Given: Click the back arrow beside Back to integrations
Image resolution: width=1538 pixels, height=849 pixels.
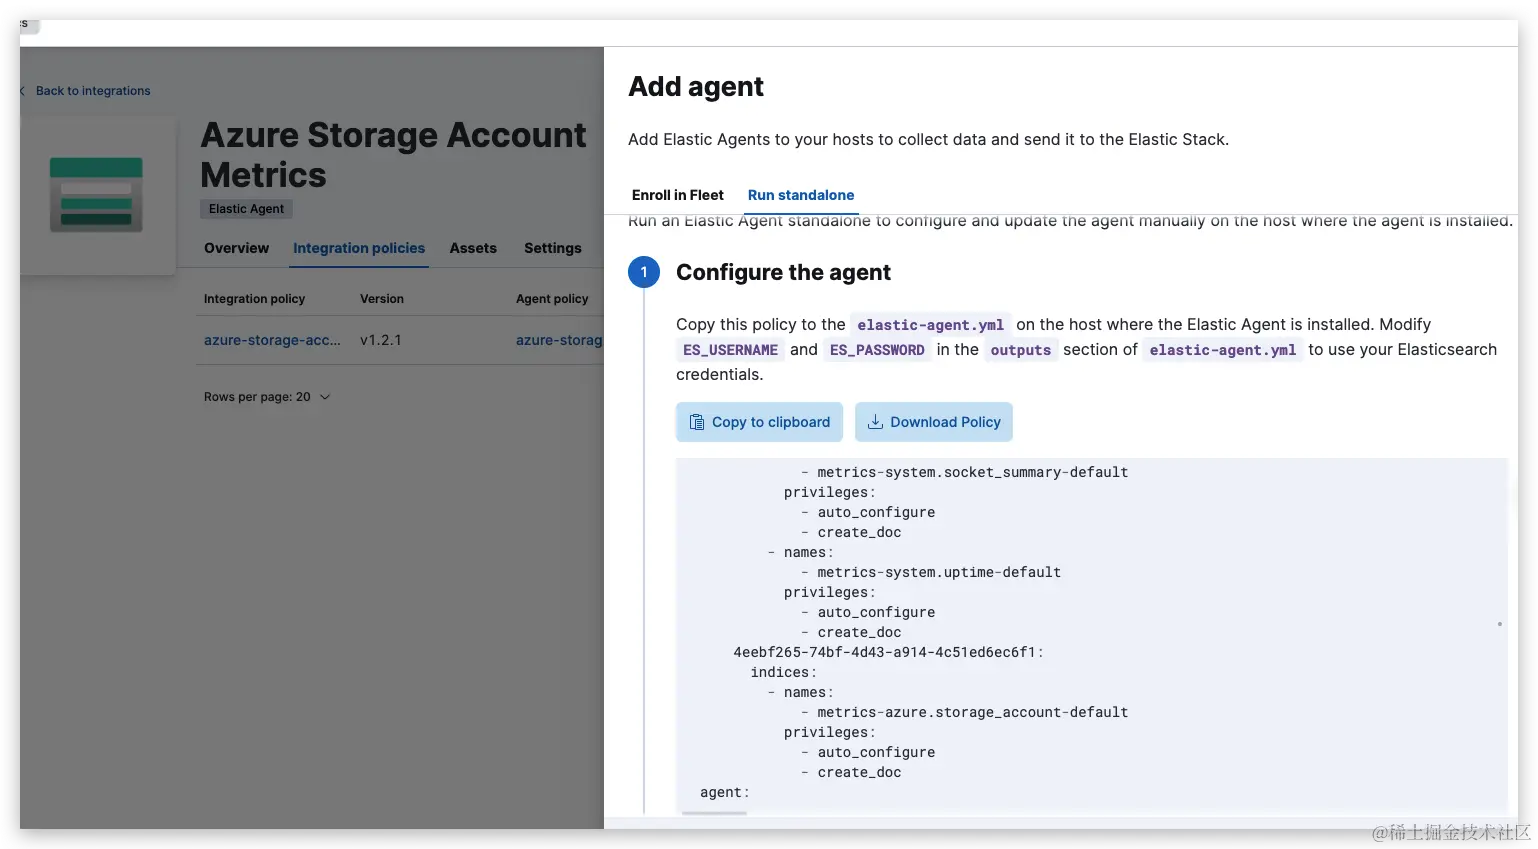Looking at the screenshot, I should tap(23, 91).
